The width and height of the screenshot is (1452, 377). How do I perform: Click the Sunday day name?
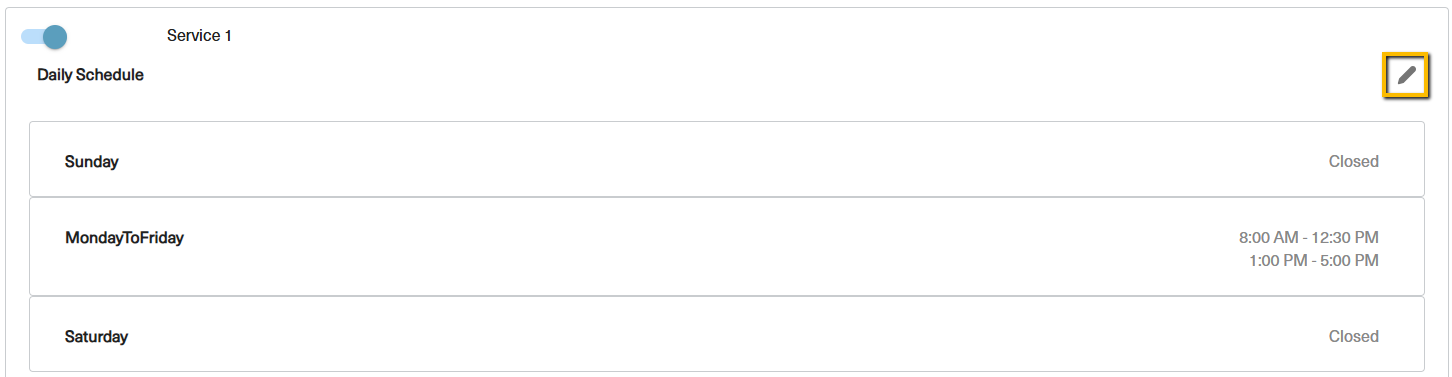(x=92, y=161)
